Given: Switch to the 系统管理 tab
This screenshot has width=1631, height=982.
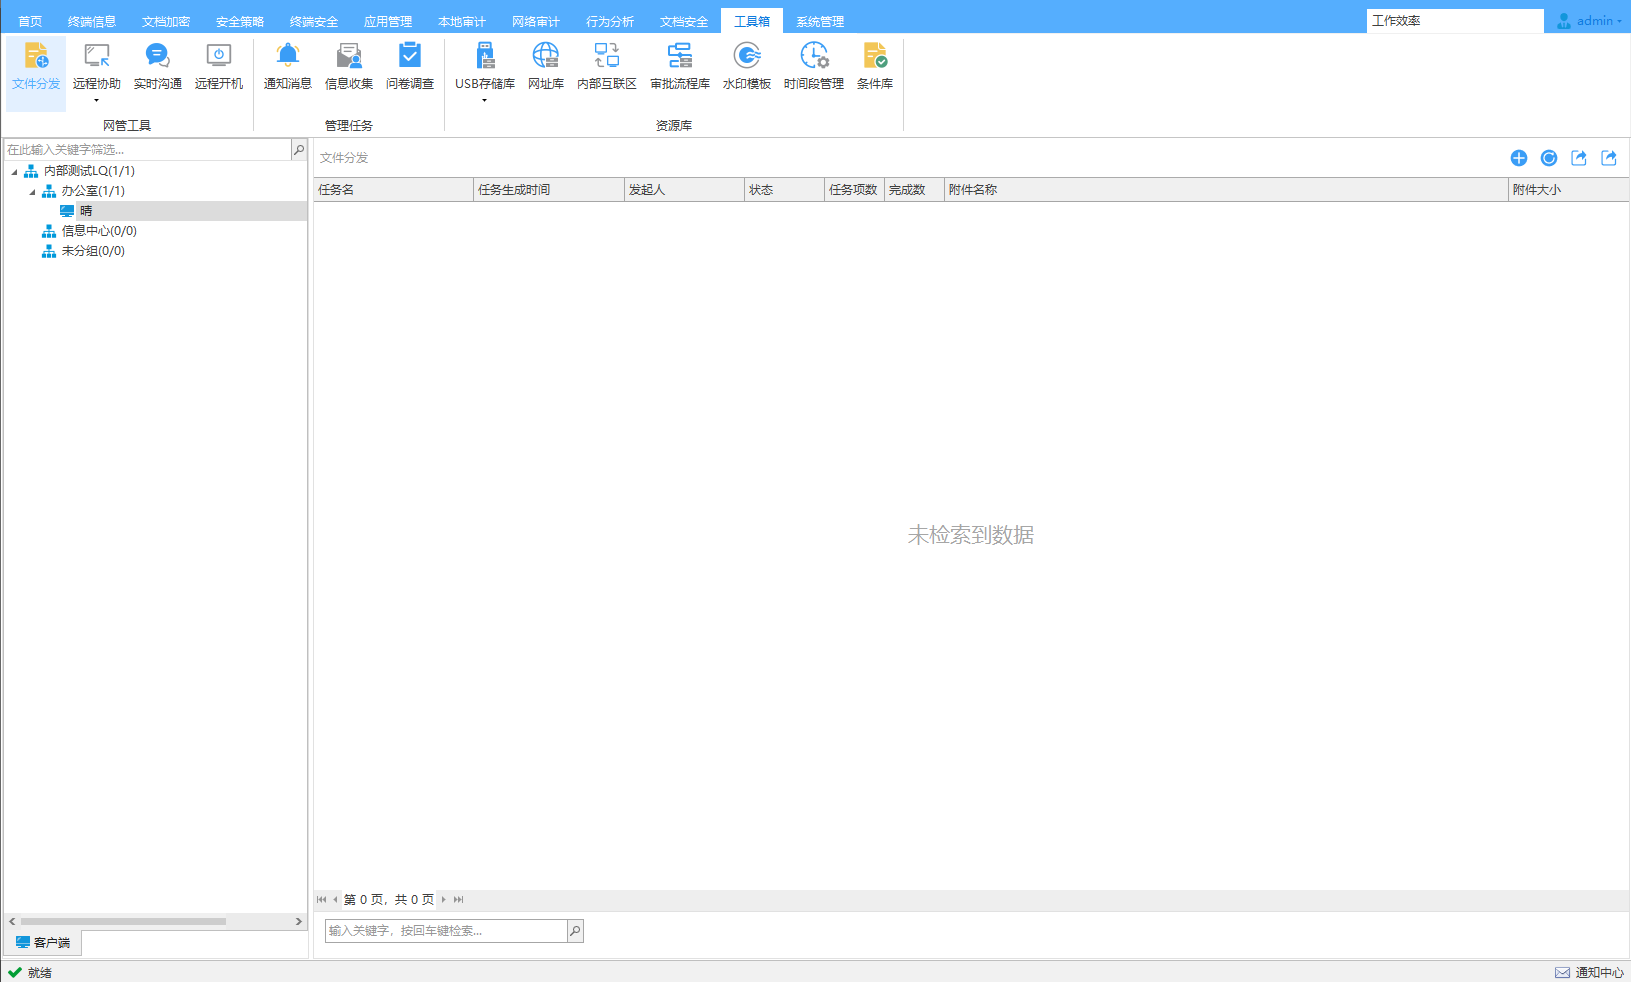Looking at the screenshot, I should coord(819,21).
